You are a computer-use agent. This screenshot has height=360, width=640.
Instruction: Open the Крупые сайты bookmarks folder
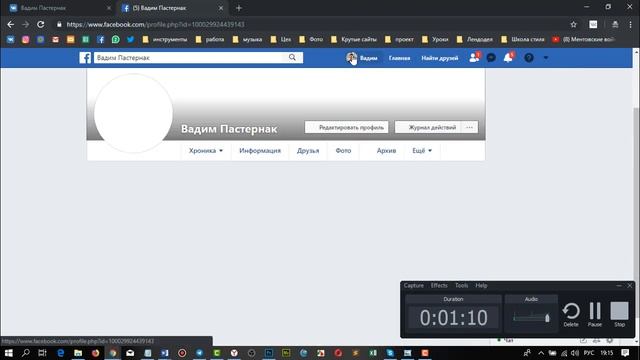click(354, 40)
